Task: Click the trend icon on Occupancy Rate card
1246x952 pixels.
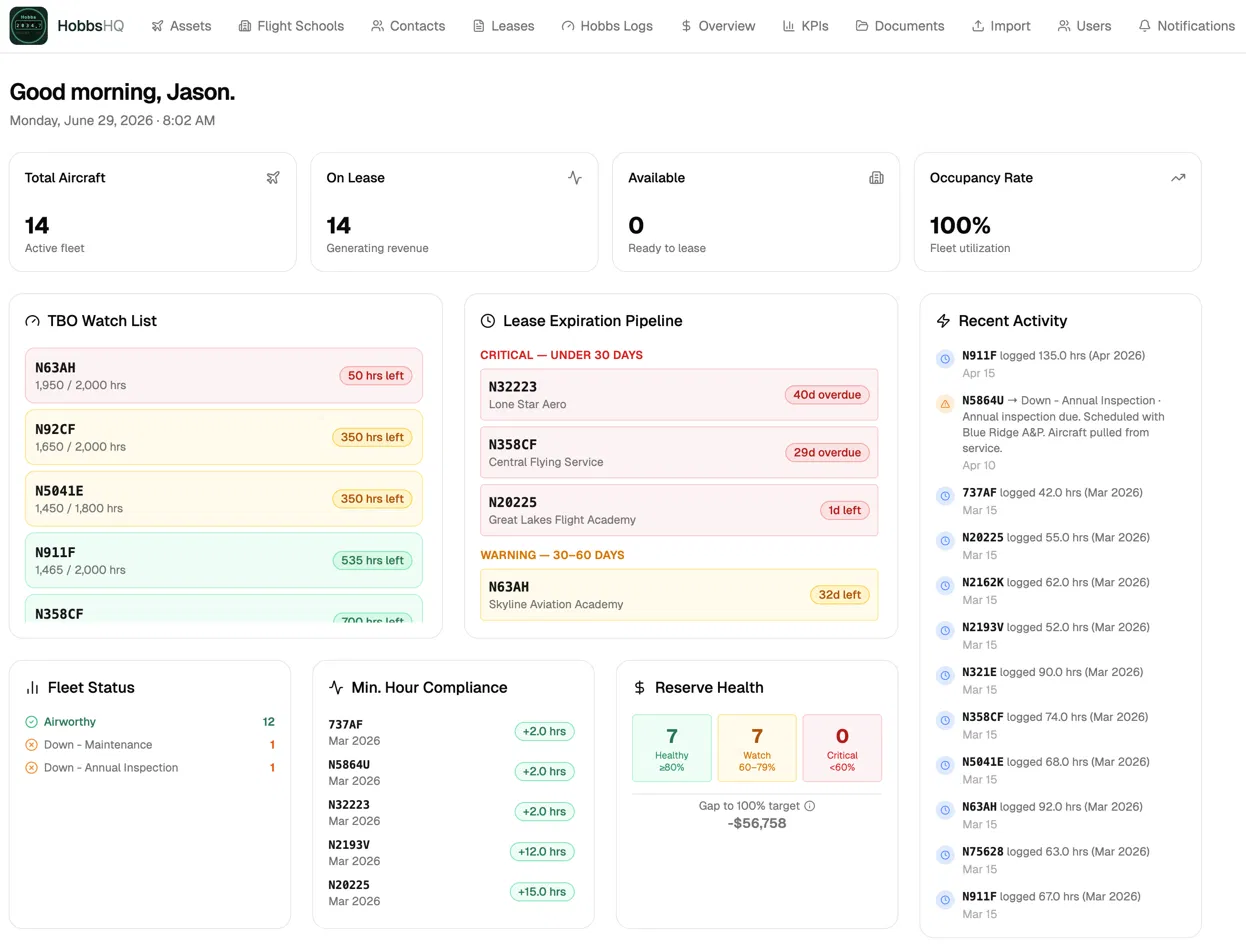Action: click(x=1178, y=178)
